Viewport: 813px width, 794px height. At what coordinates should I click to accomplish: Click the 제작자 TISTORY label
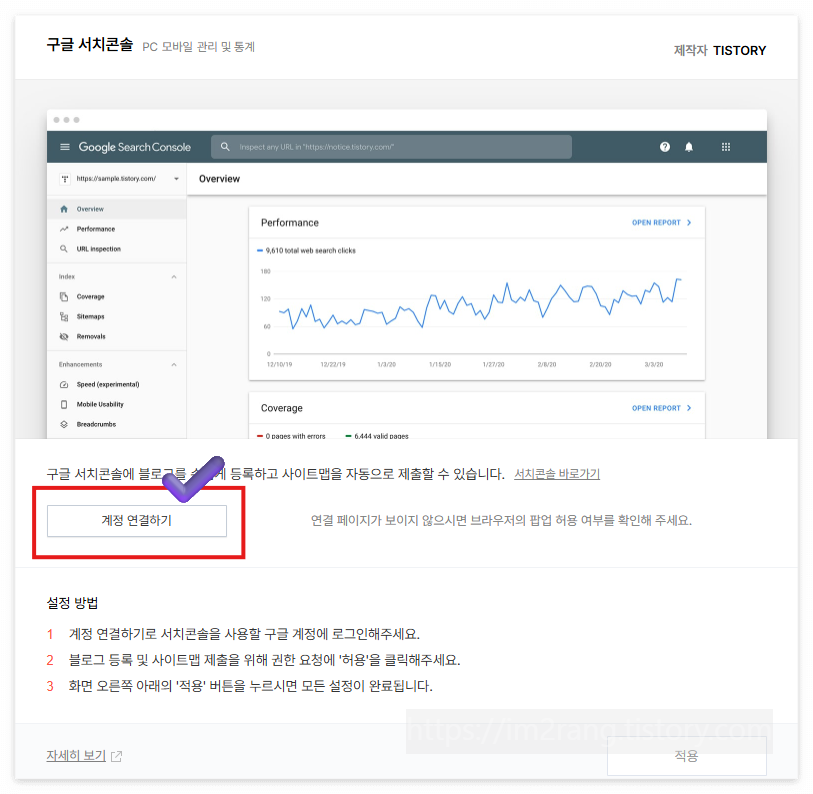coord(720,50)
